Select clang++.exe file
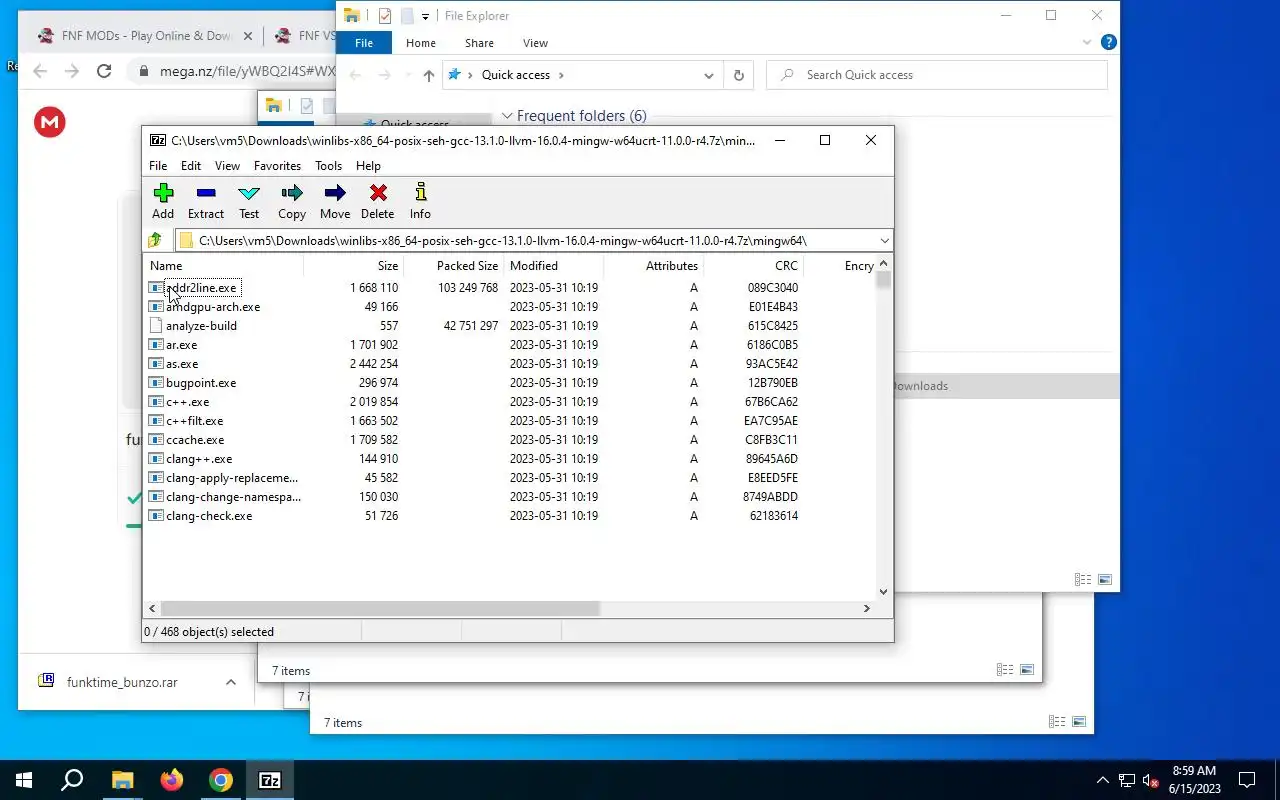This screenshot has width=1280, height=800. tap(199, 459)
